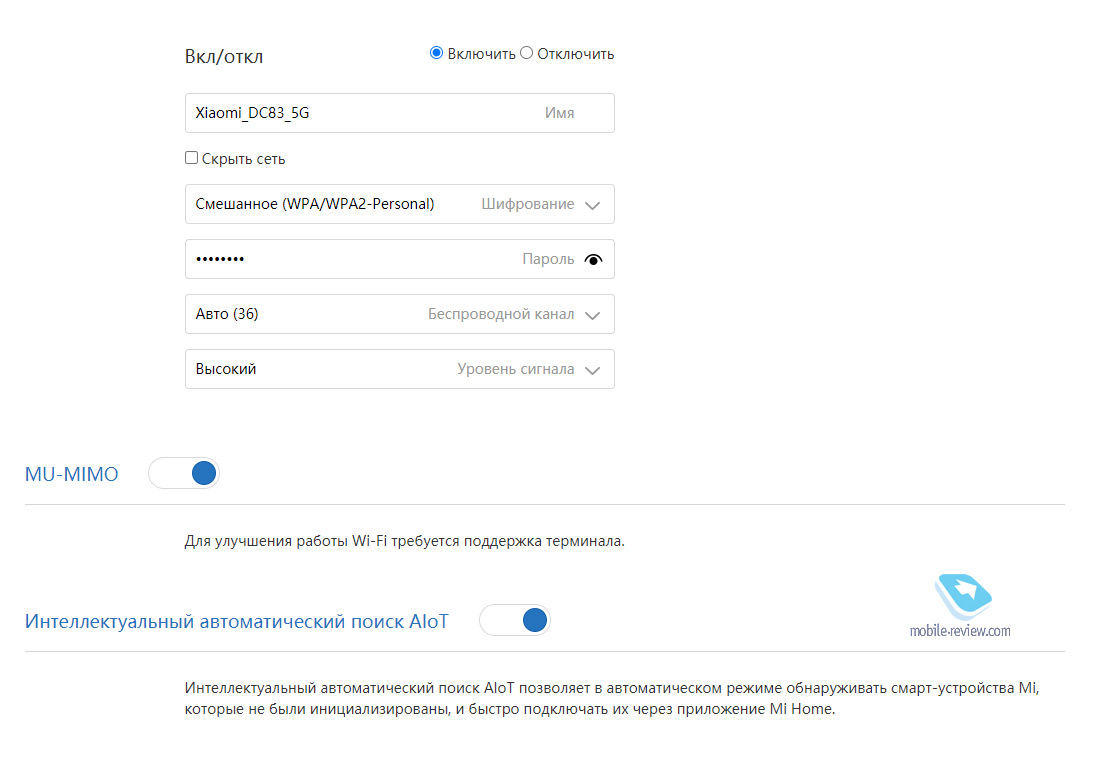Check the Скрыть сеть checkbox

[x=191, y=158]
